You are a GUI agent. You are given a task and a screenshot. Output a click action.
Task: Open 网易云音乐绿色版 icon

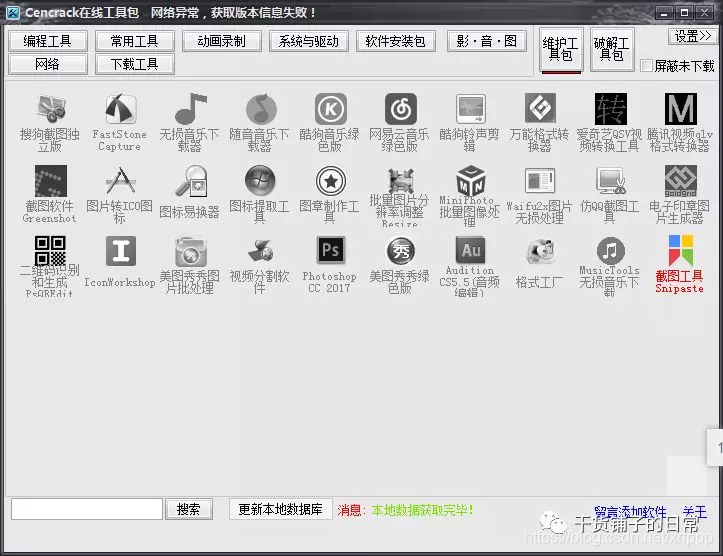coord(400,109)
